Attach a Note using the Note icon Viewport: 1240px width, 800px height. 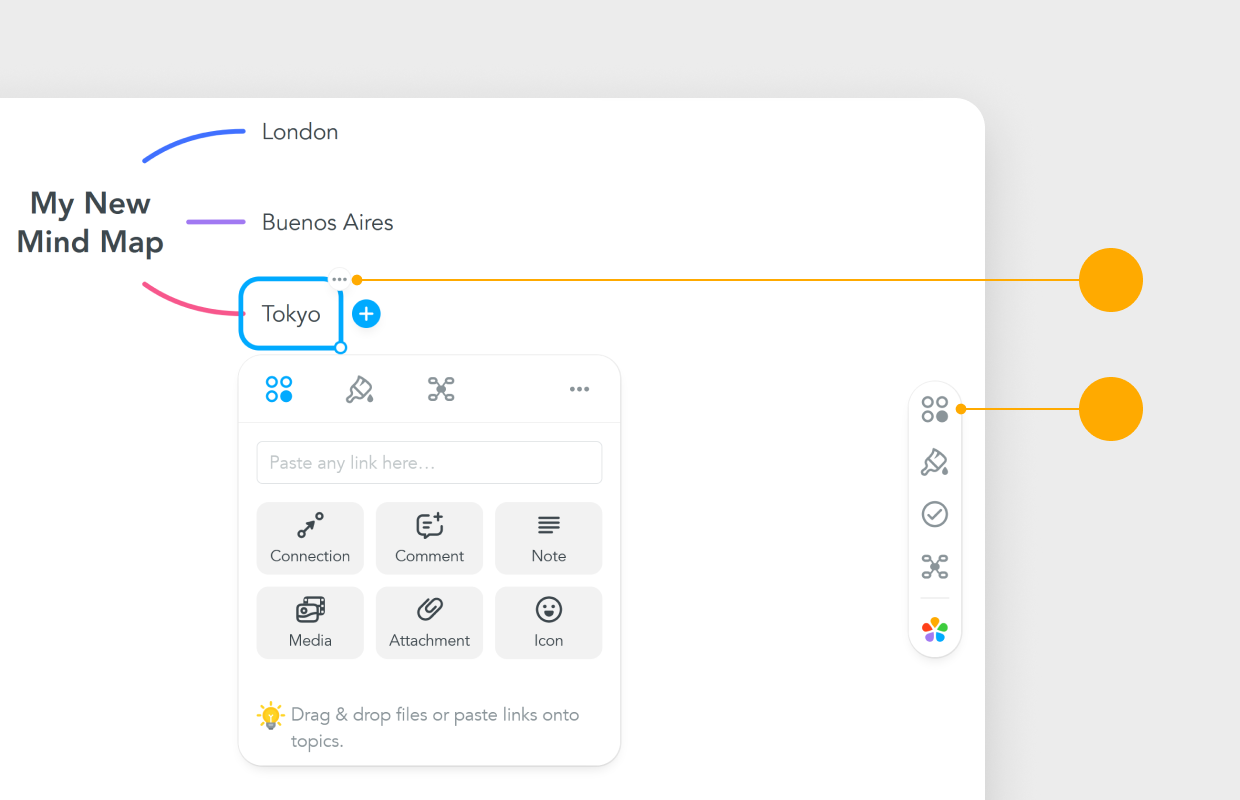point(548,538)
